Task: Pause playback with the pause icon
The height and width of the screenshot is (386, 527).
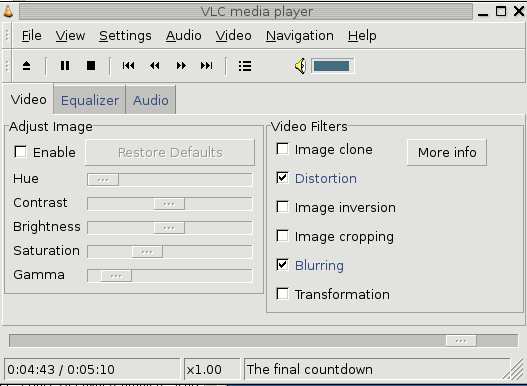Action: tap(65, 66)
